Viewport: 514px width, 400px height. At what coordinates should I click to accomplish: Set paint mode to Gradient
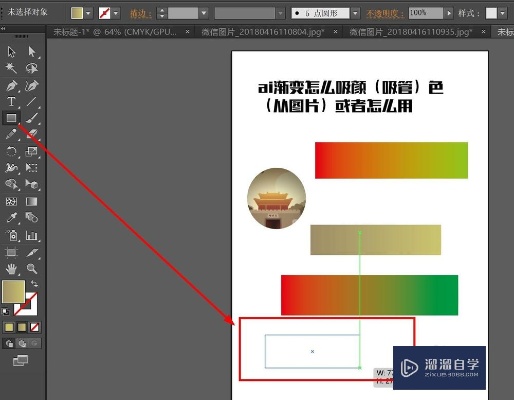pos(22,327)
